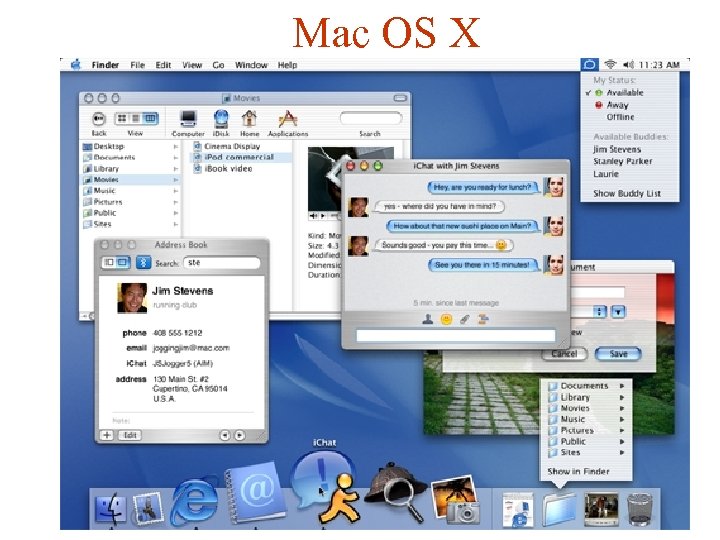Open the Apple menu
The image size is (720, 540).
(76, 65)
